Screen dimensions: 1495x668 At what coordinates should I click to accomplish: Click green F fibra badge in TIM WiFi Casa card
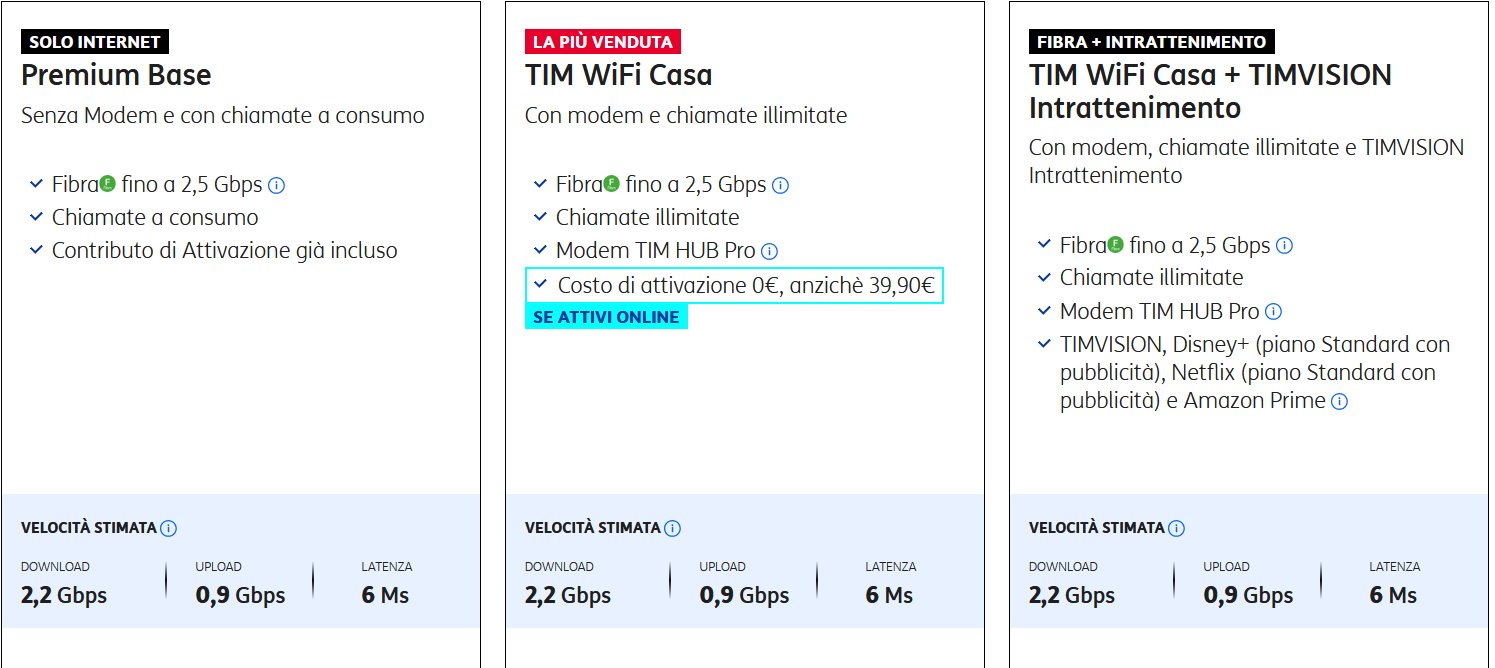(x=612, y=183)
